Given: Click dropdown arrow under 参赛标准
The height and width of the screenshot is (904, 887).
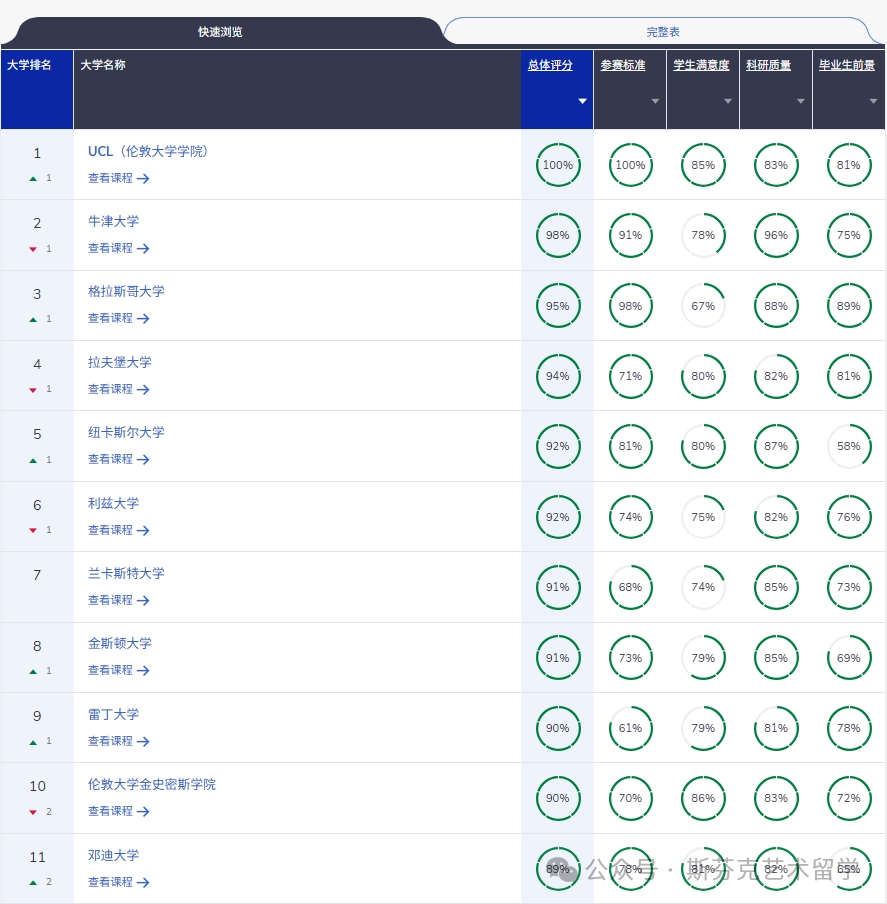Looking at the screenshot, I should pyautogui.click(x=655, y=101).
